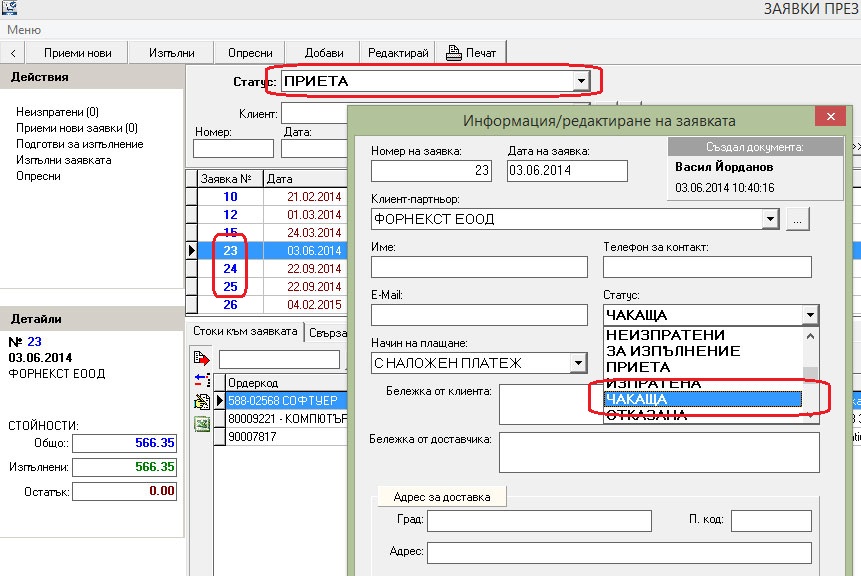
Task: Select Неизпратени (0) in Действия panel
Action: point(57,112)
